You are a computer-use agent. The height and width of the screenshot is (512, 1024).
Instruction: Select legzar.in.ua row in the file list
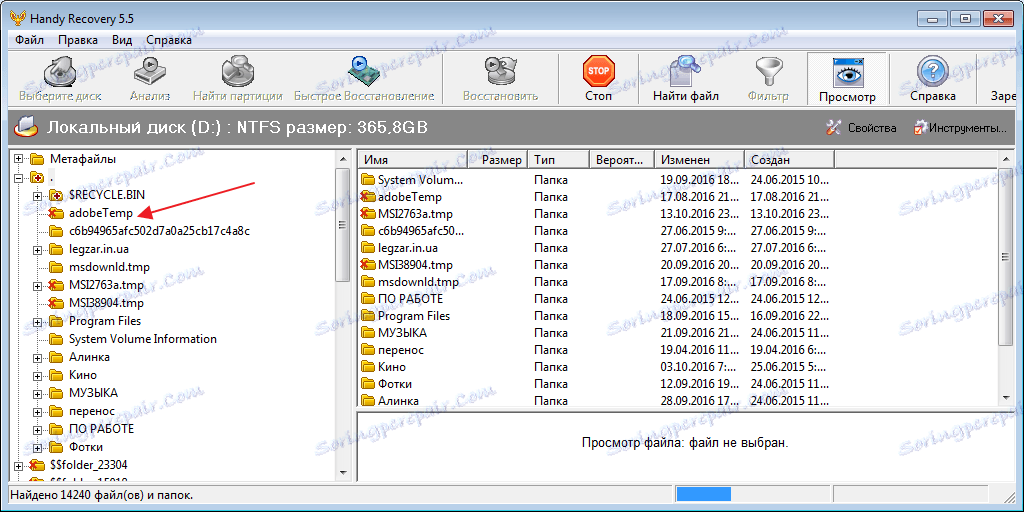(x=678, y=248)
